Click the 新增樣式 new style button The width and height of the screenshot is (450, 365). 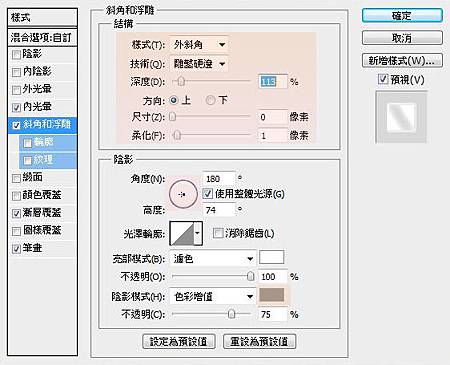coord(402,61)
